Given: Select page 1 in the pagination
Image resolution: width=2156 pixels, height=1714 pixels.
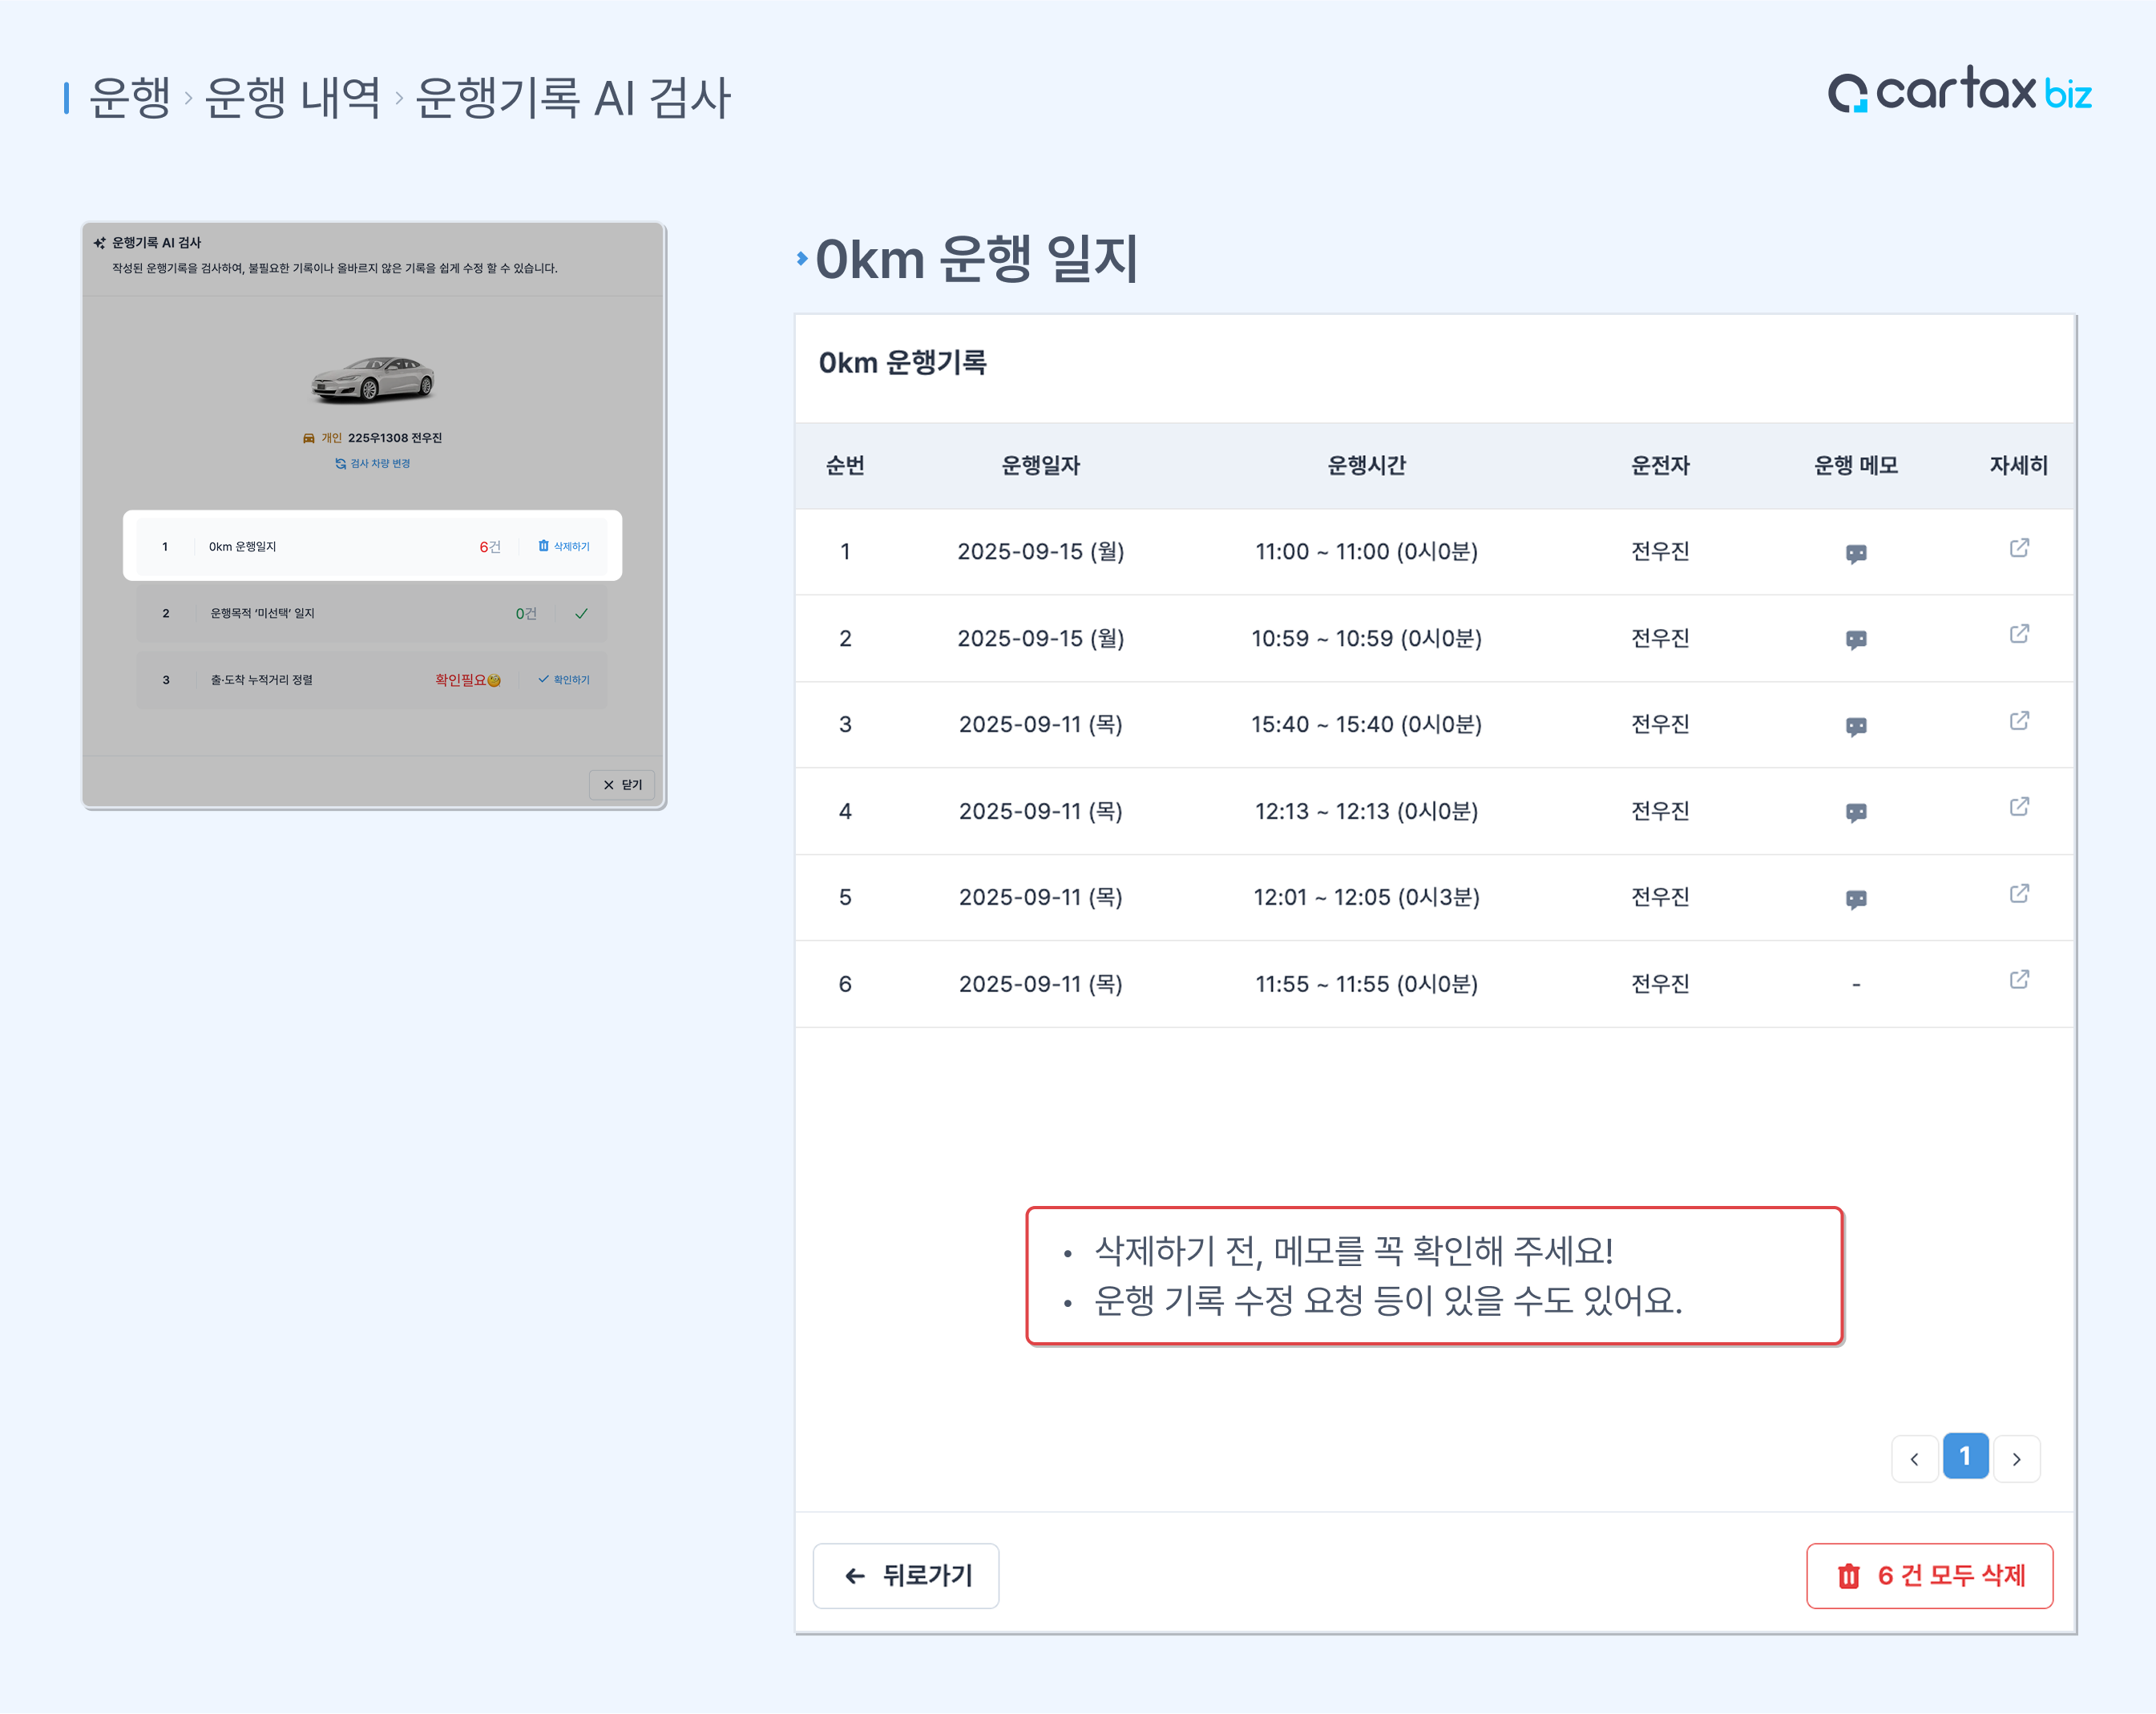Looking at the screenshot, I should point(1965,1457).
